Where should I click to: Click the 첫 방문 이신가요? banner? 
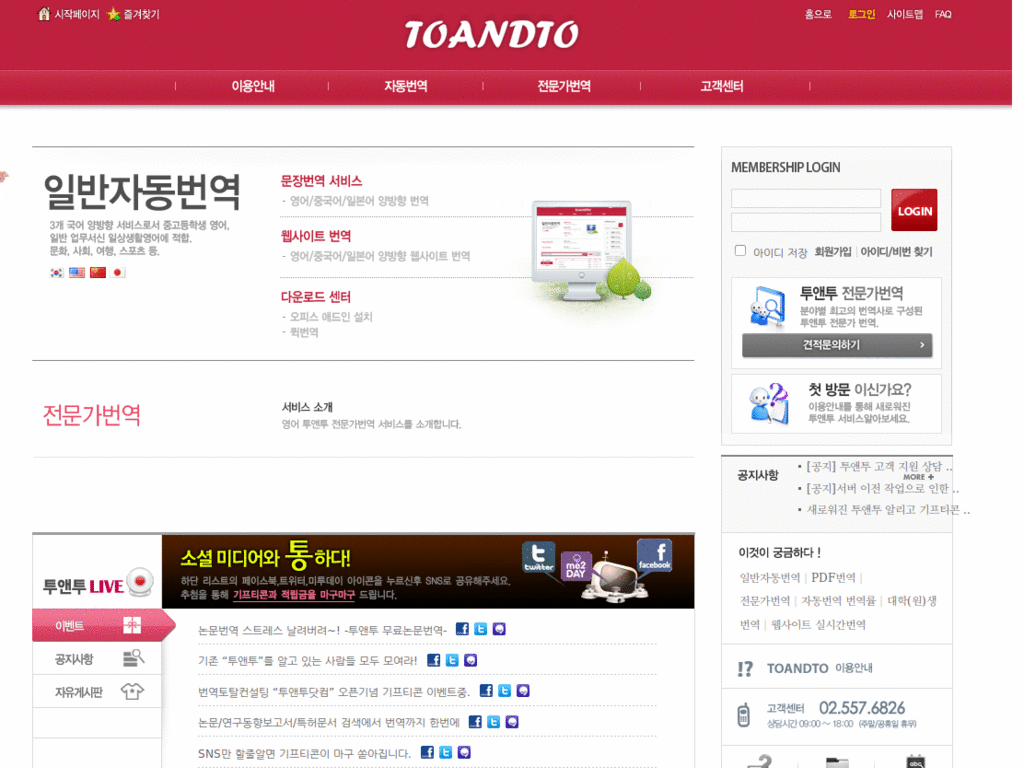click(837, 404)
